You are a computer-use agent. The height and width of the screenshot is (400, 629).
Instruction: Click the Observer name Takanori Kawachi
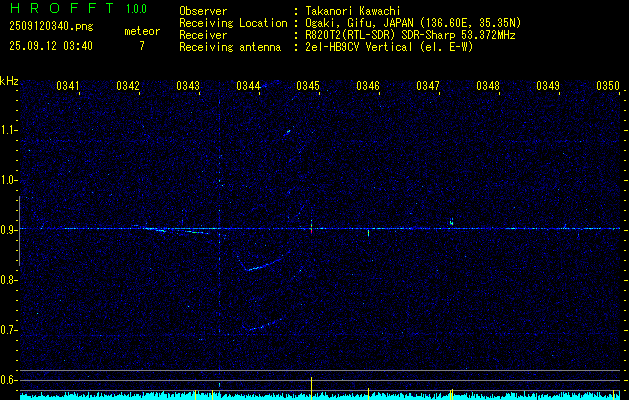click(x=353, y=11)
